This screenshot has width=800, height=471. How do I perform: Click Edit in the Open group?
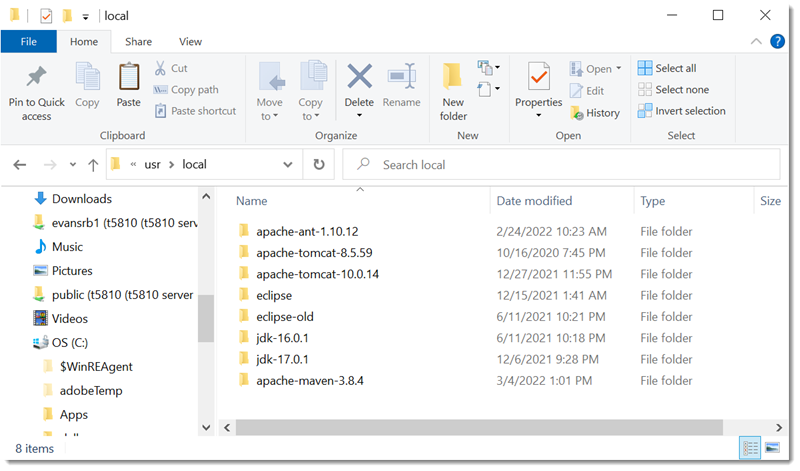(587, 91)
